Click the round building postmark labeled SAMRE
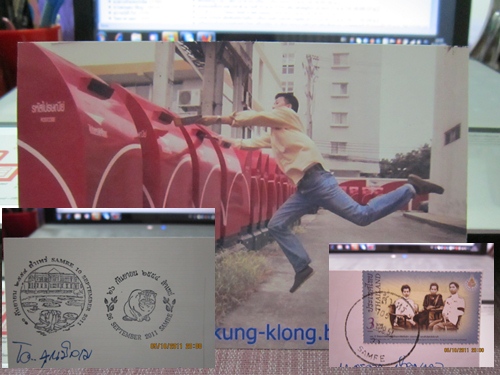 (x=55, y=295)
